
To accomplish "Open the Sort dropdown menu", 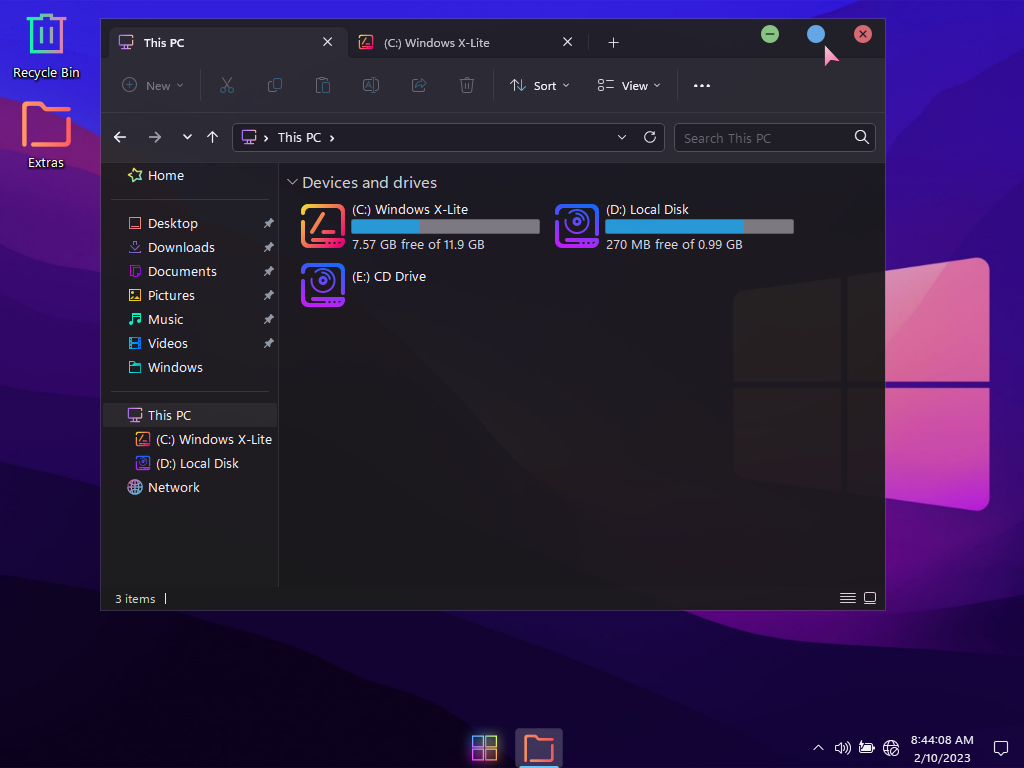I will click(539, 86).
